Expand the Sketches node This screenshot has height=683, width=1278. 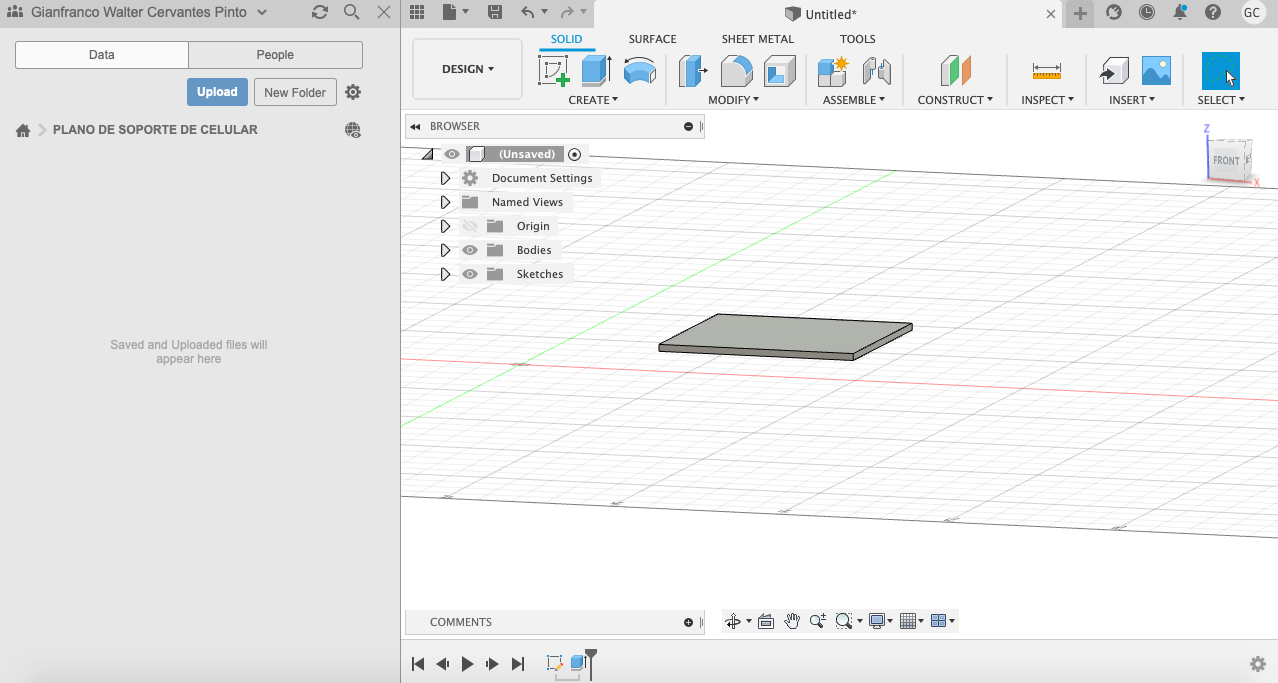click(446, 274)
